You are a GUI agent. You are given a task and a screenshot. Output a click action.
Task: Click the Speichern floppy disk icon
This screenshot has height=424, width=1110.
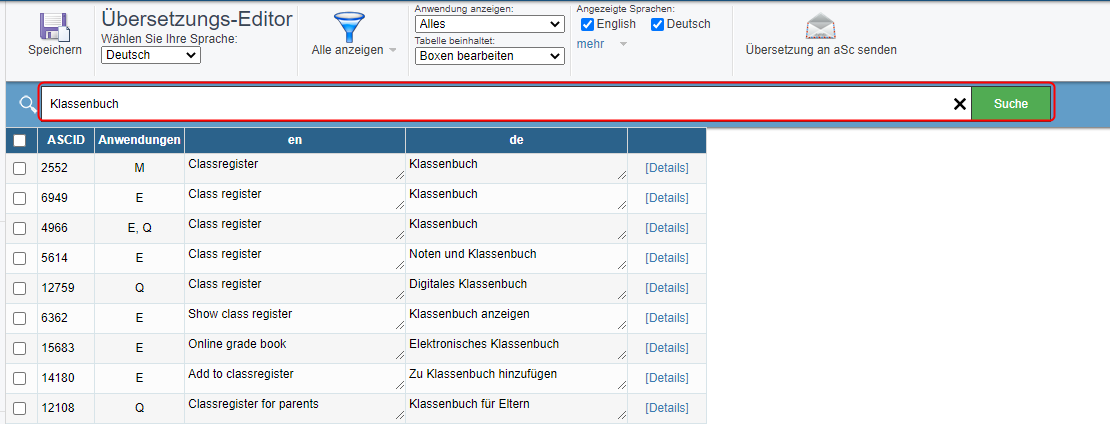[55, 27]
